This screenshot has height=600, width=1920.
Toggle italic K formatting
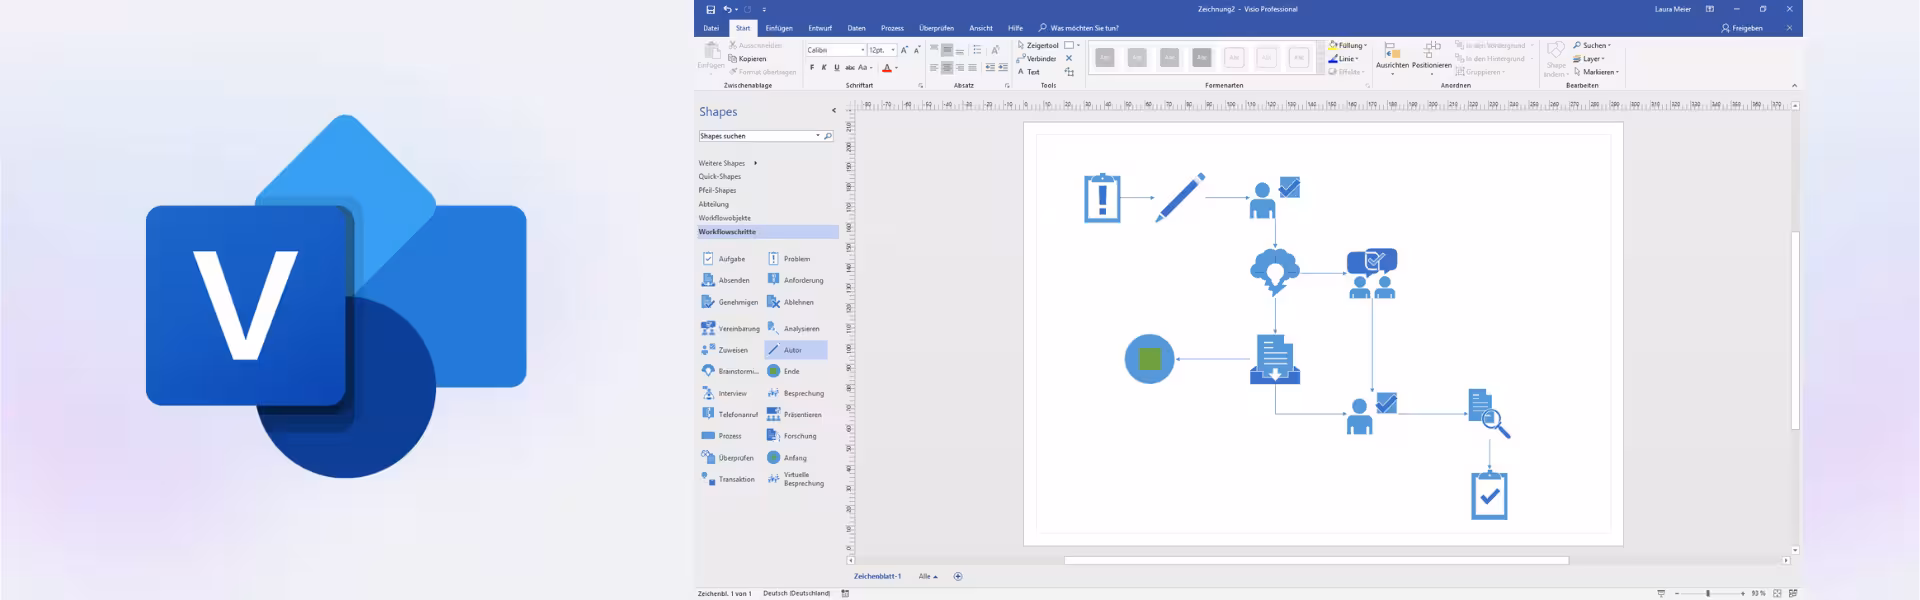[x=824, y=68]
